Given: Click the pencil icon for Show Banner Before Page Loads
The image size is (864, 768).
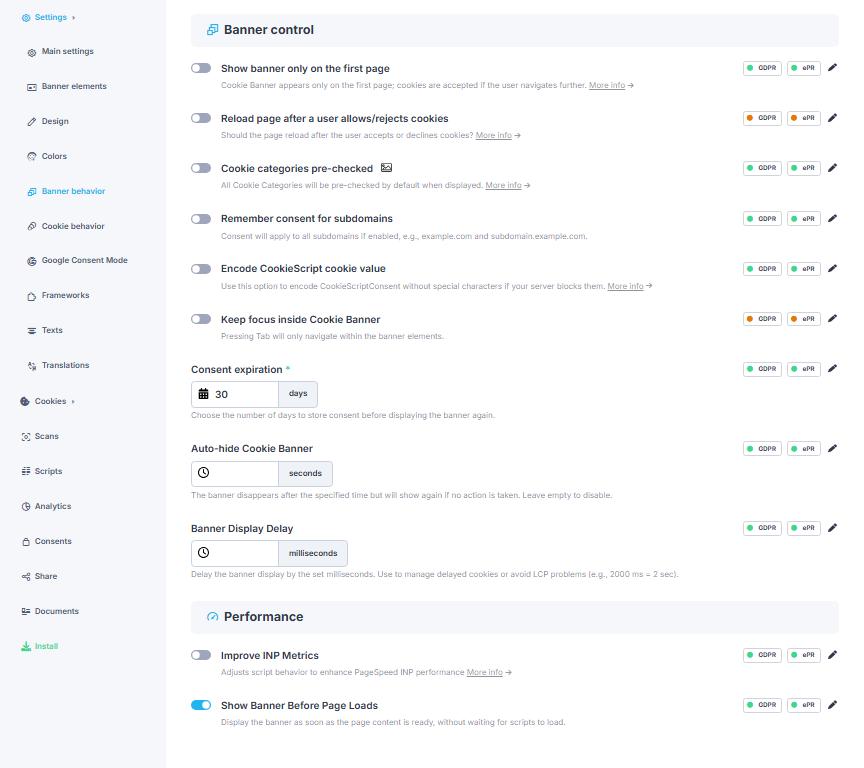Looking at the screenshot, I should tap(832, 705).
